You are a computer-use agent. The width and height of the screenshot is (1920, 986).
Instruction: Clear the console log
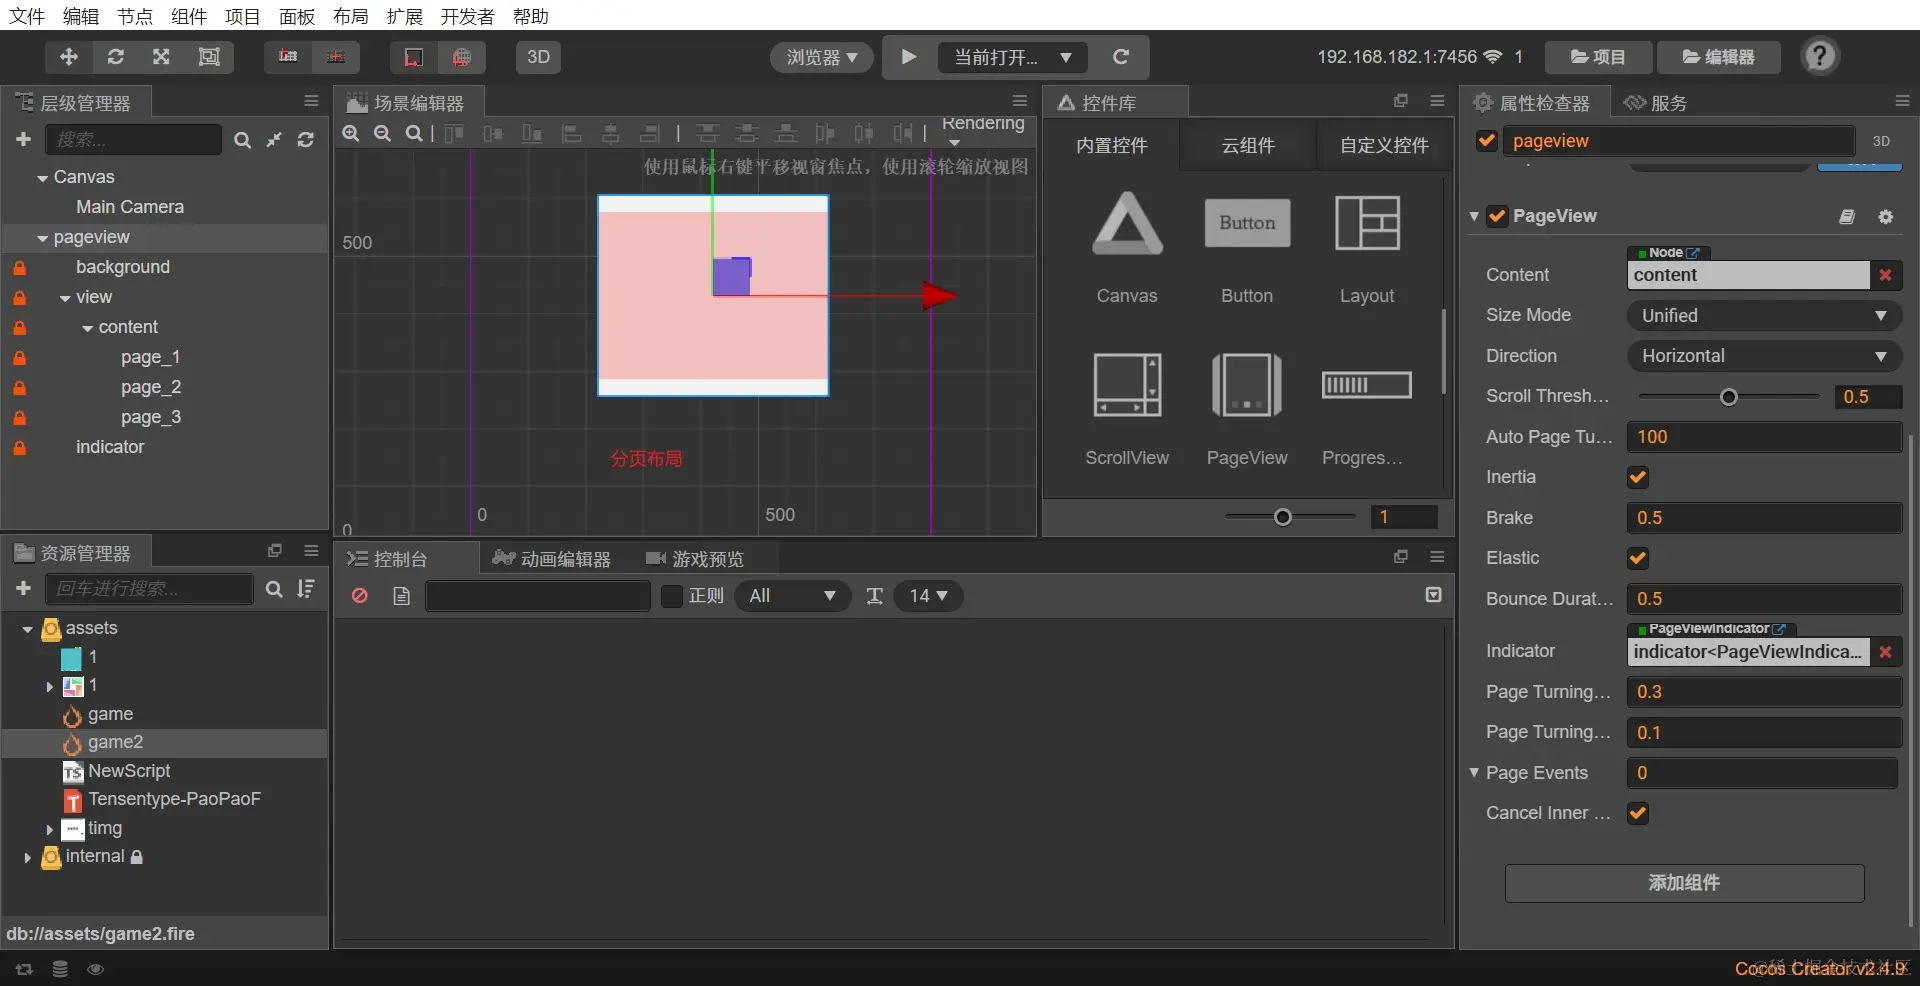[360, 596]
